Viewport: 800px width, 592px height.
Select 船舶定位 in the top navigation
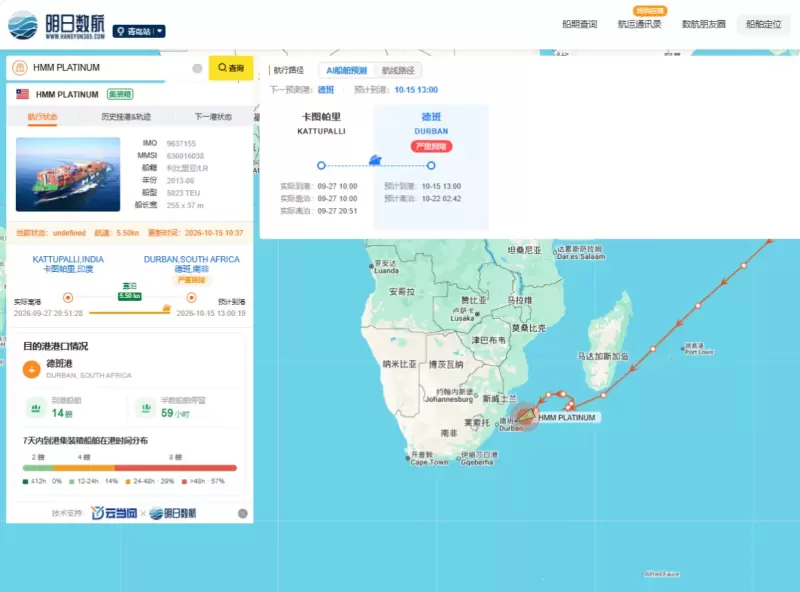point(763,24)
